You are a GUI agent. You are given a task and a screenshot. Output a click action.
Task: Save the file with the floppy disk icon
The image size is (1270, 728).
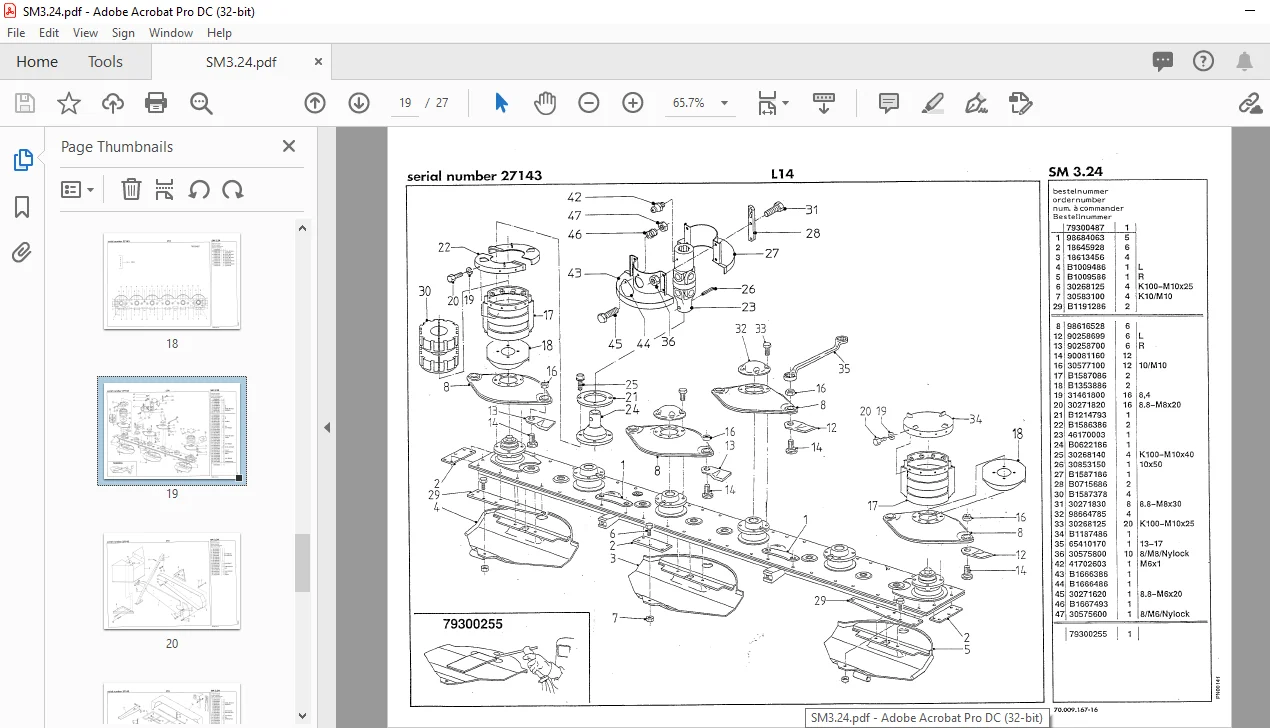pyautogui.click(x=25, y=103)
